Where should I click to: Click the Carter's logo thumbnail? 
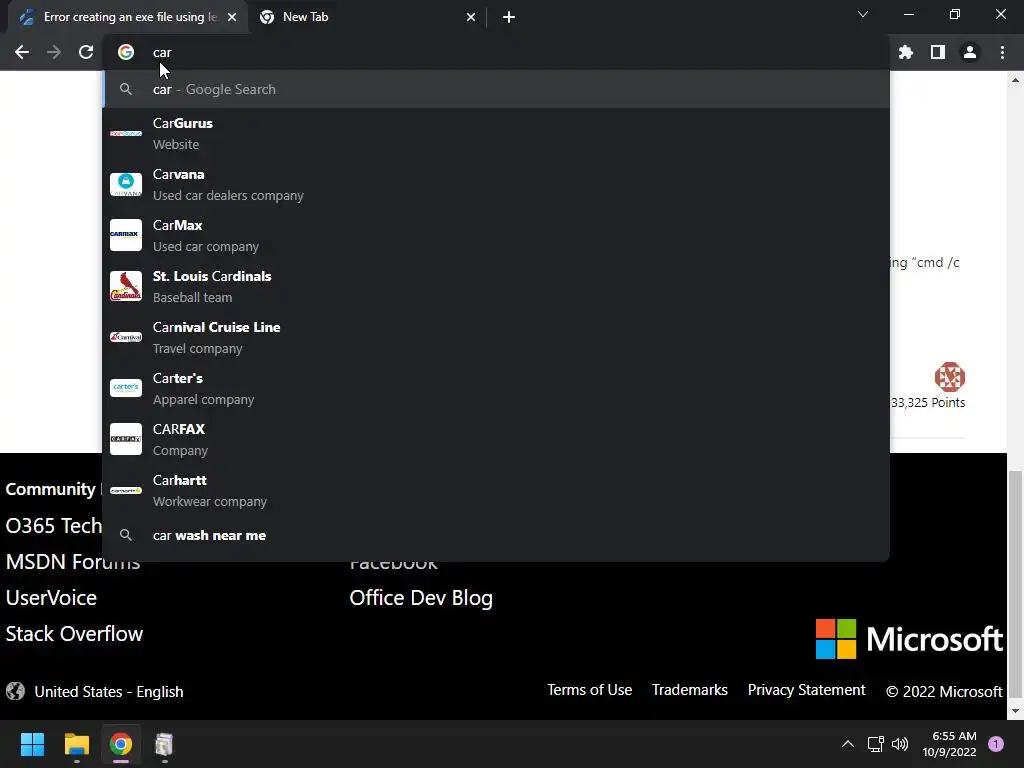point(126,388)
